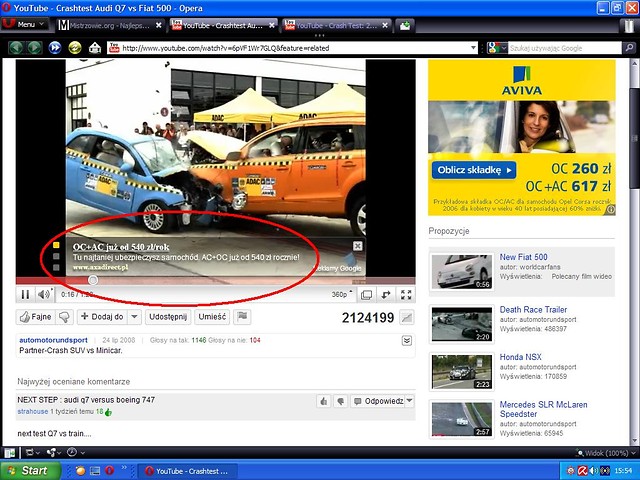Screen dimensions: 640x480
Task: Select the first yellow ad indicator square
Action: tap(56, 245)
